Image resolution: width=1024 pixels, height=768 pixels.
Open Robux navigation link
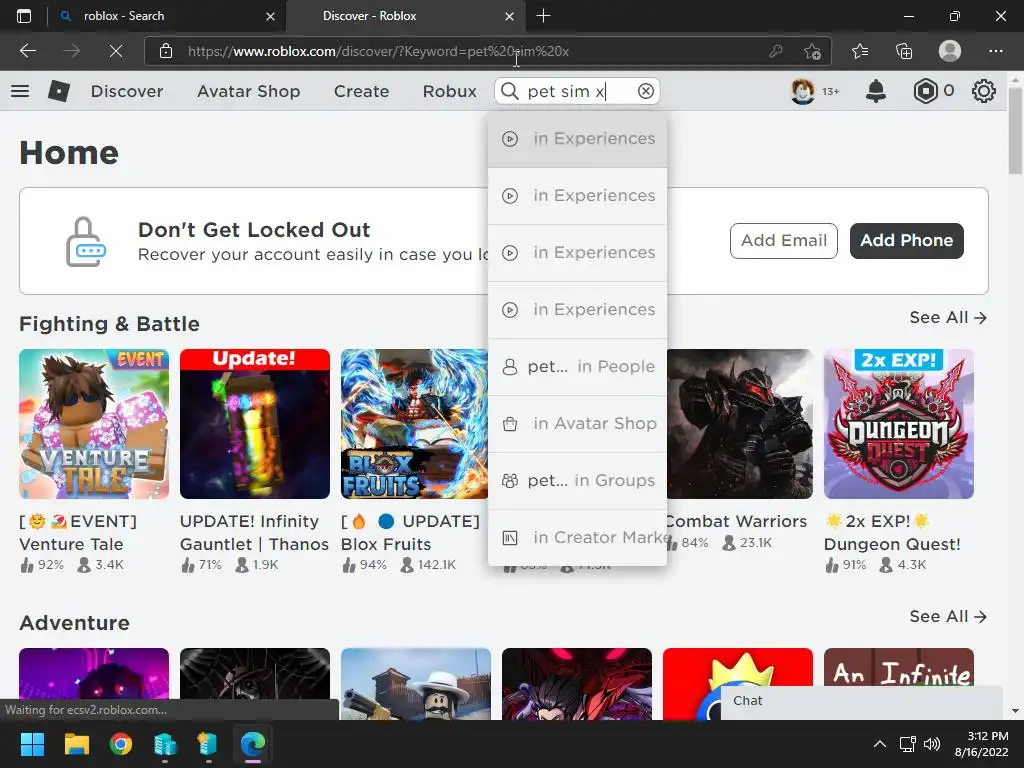(449, 91)
